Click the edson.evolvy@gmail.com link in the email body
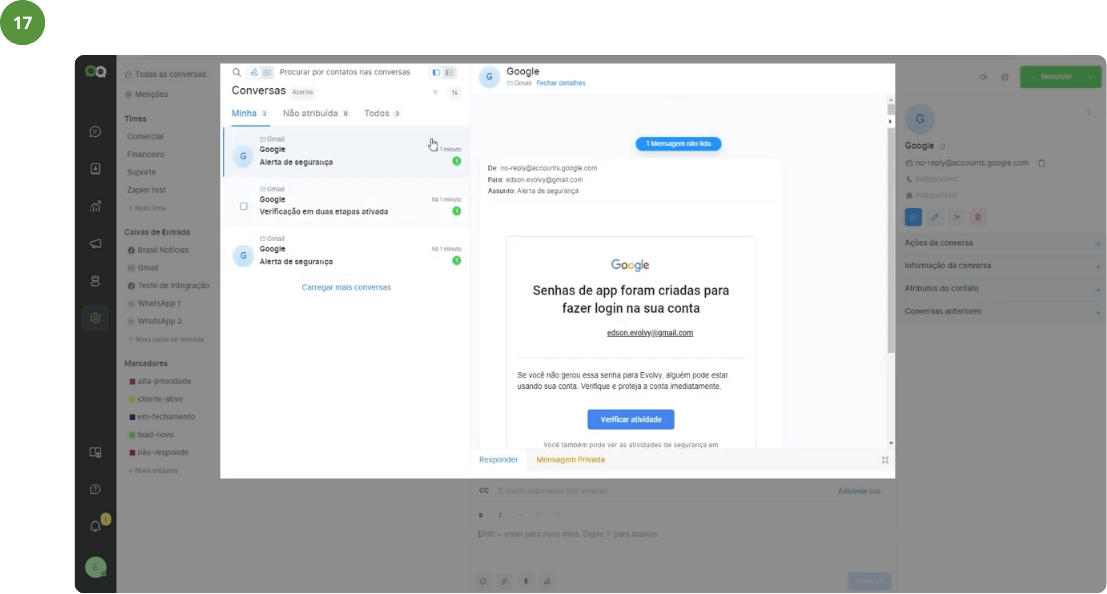Screen dimensions: 1107x594 point(650,333)
